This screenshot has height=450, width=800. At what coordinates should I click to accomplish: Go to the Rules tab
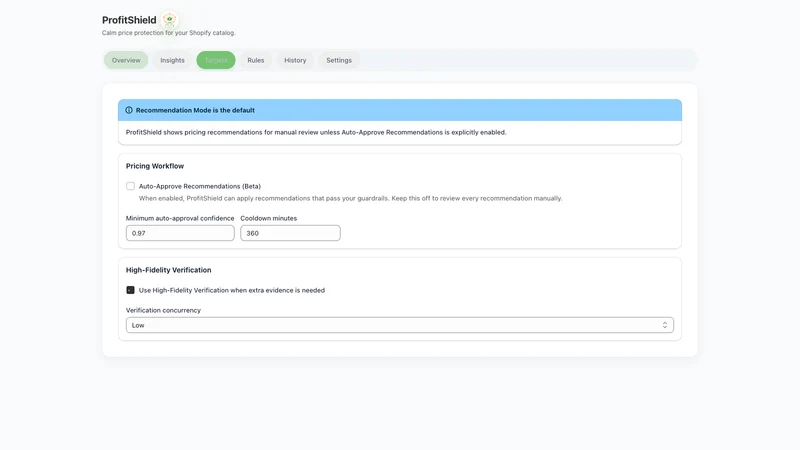click(256, 60)
